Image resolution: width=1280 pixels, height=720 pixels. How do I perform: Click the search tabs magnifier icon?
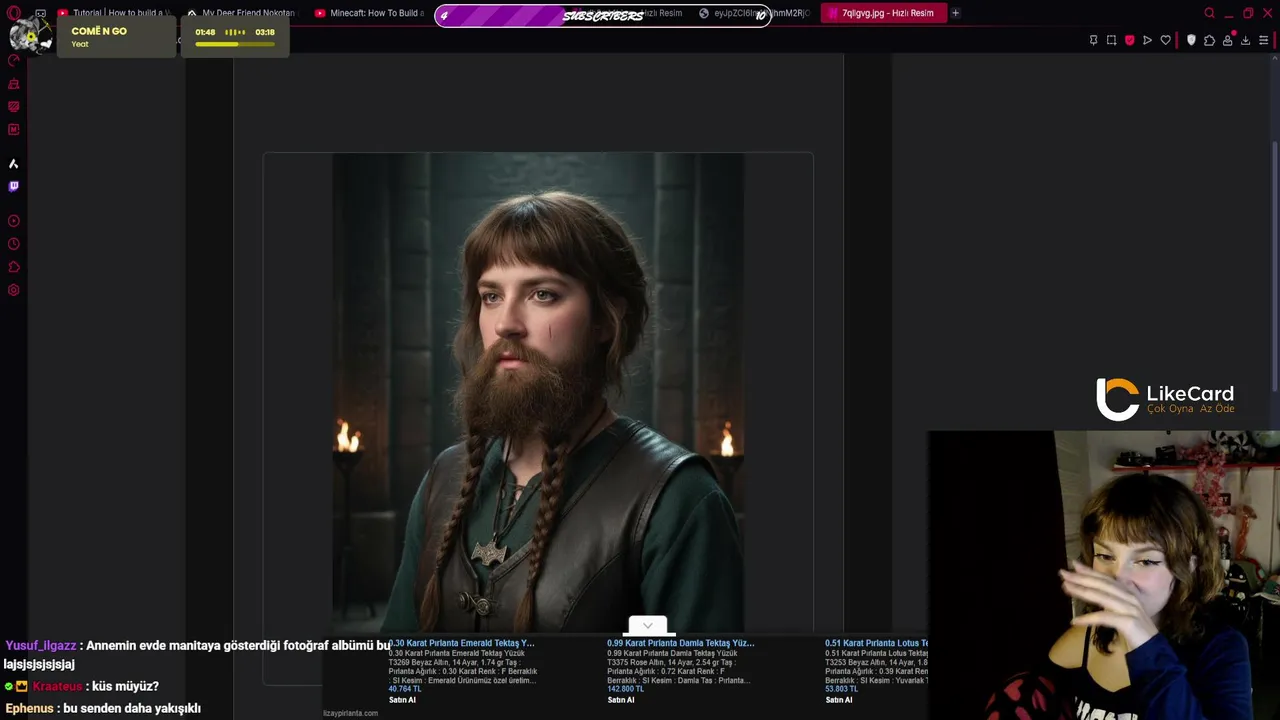tap(1209, 13)
